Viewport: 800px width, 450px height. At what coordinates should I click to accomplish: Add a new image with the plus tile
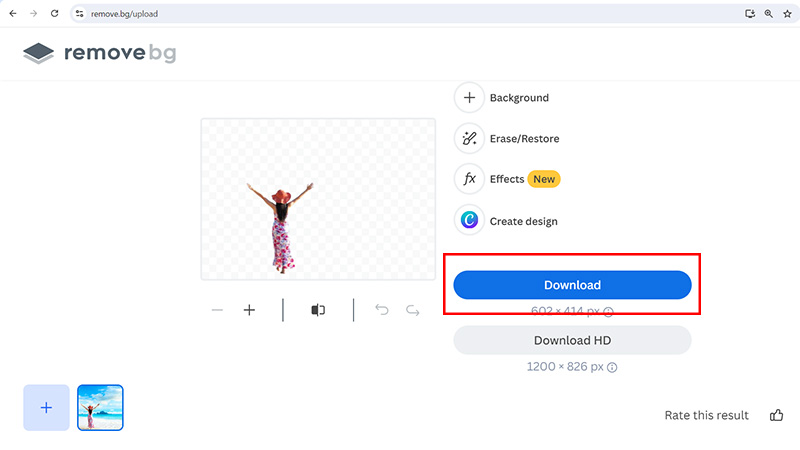point(46,407)
